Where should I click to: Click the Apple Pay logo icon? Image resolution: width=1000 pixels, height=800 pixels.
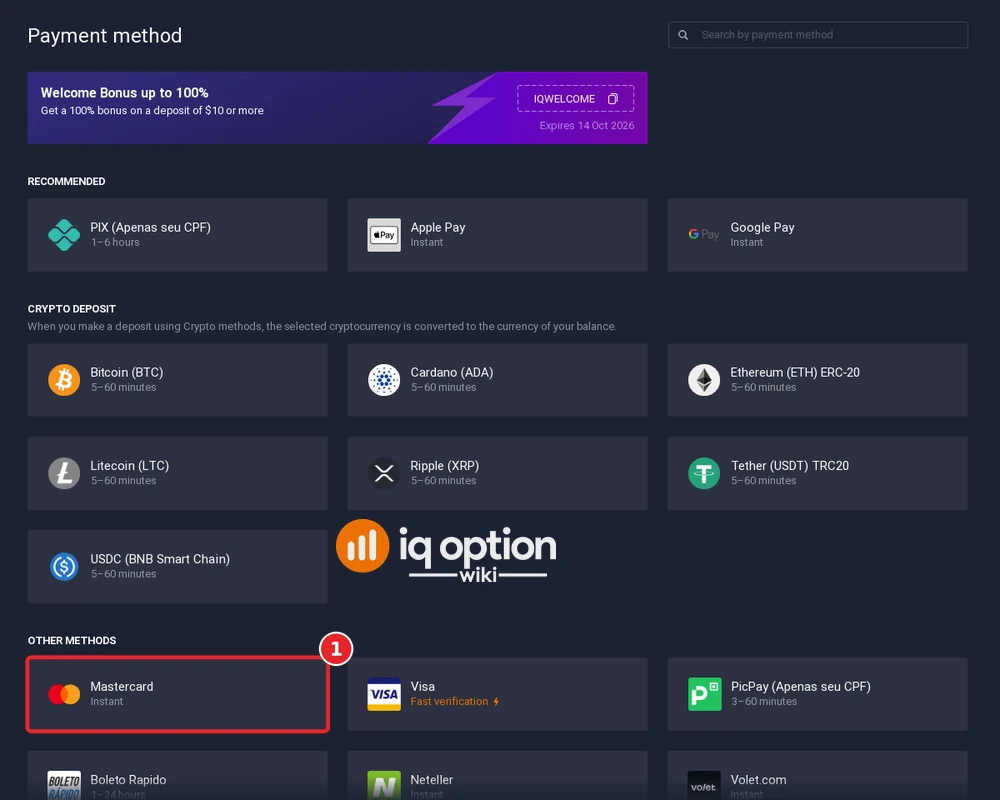pos(384,235)
